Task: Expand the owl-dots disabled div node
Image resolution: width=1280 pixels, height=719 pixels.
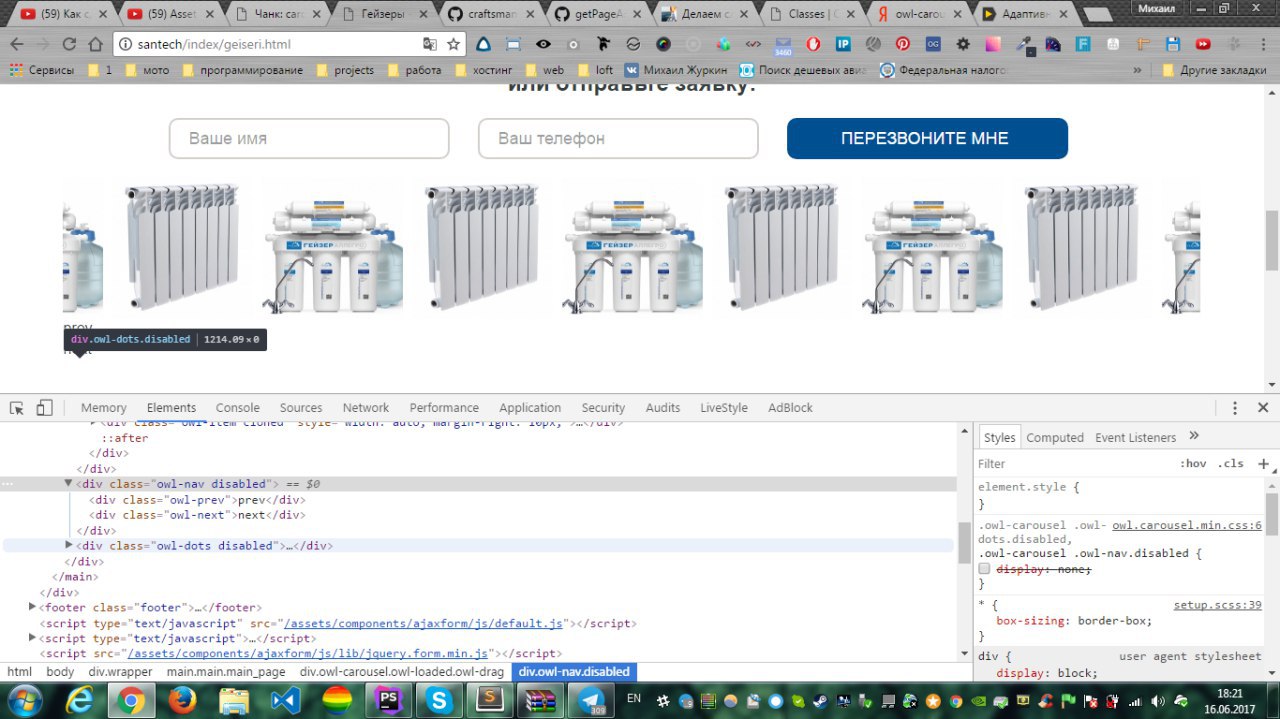Action: [69, 546]
